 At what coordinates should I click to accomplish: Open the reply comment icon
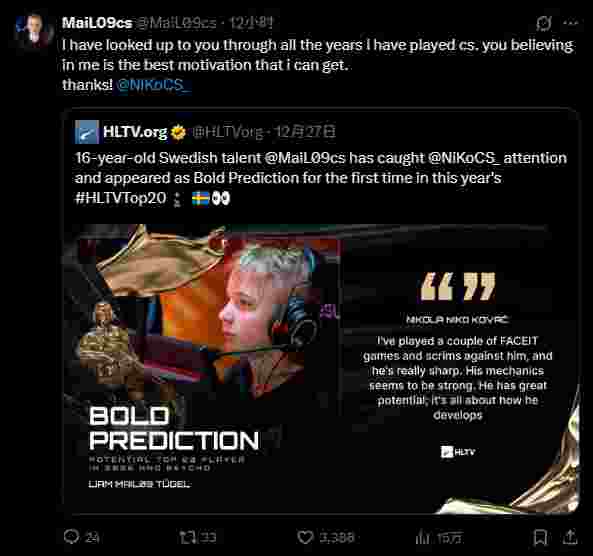71,536
